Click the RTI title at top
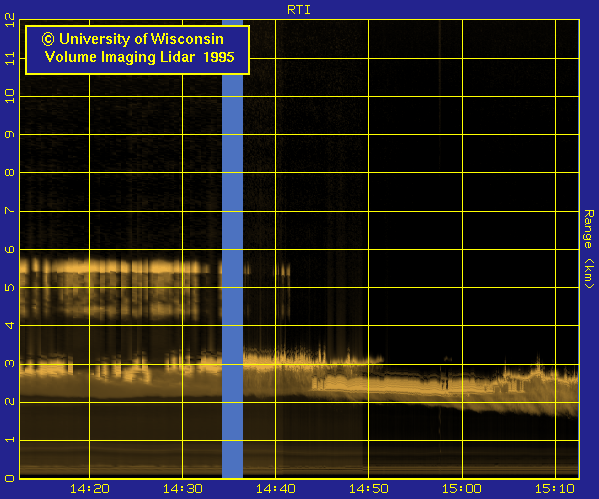Image resolution: width=599 pixels, height=499 pixels. click(x=299, y=10)
